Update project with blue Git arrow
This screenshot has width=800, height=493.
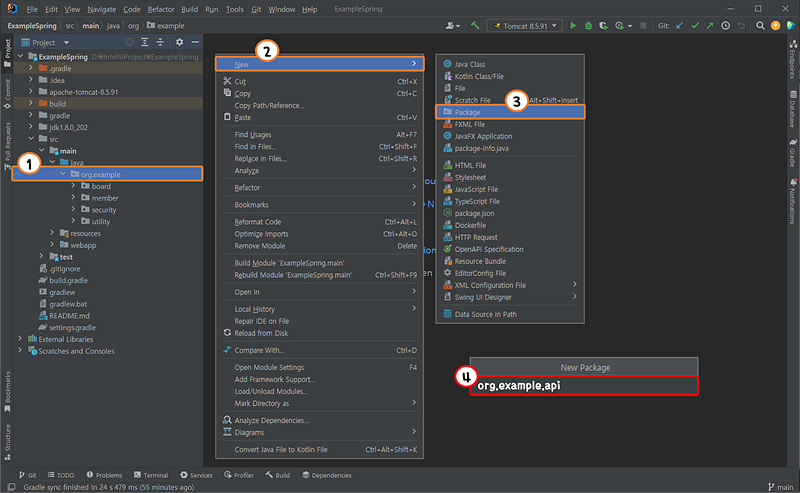679,26
